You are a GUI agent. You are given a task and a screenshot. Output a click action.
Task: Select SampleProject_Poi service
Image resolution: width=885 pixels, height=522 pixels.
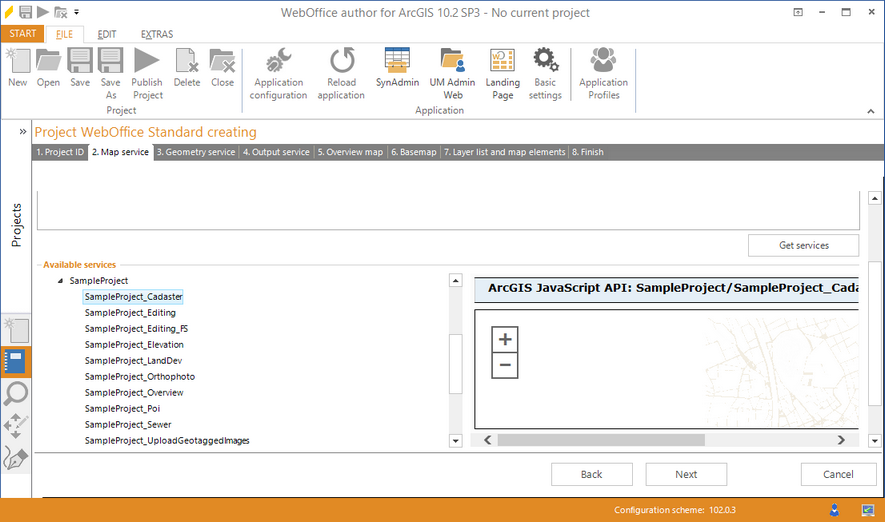point(122,409)
